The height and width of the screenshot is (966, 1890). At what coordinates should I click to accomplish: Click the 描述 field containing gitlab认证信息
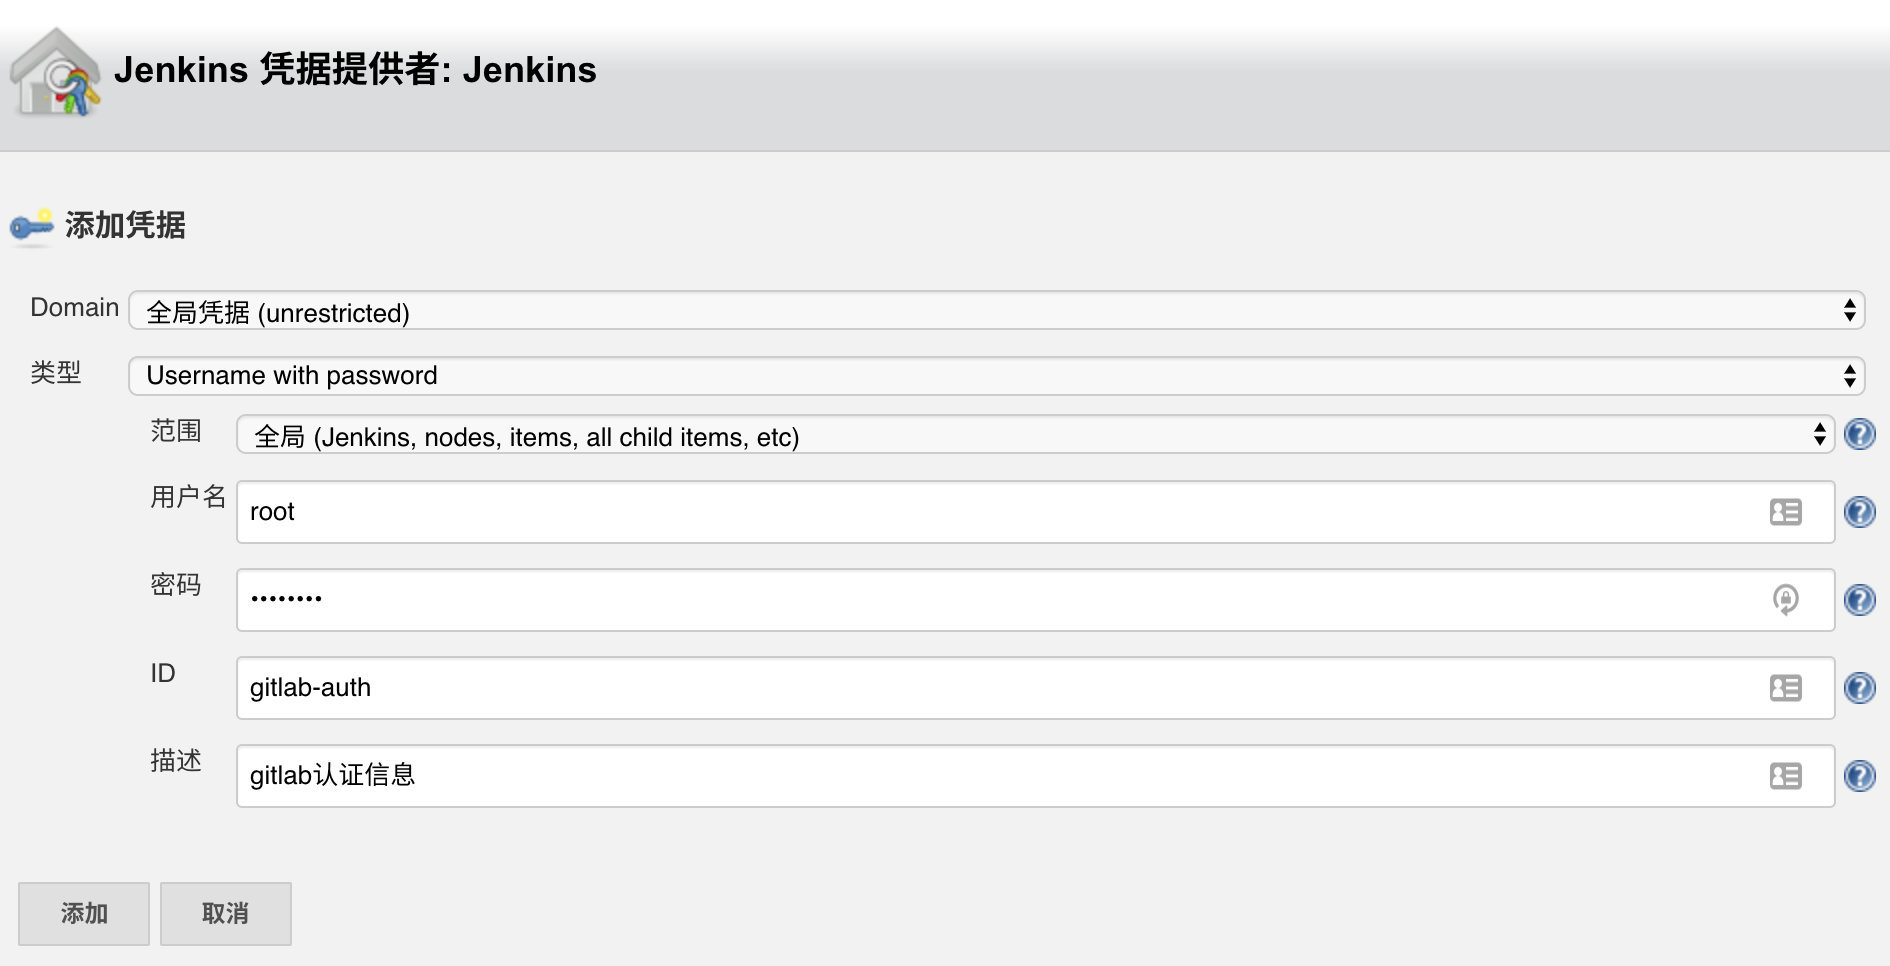pos(1035,776)
